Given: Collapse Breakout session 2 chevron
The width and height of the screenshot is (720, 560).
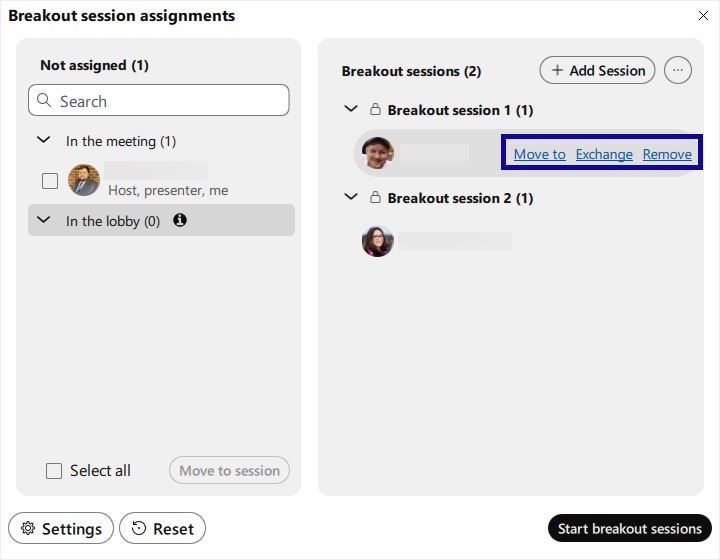Looking at the screenshot, I should pyautogui.click(x=351, y=197).
